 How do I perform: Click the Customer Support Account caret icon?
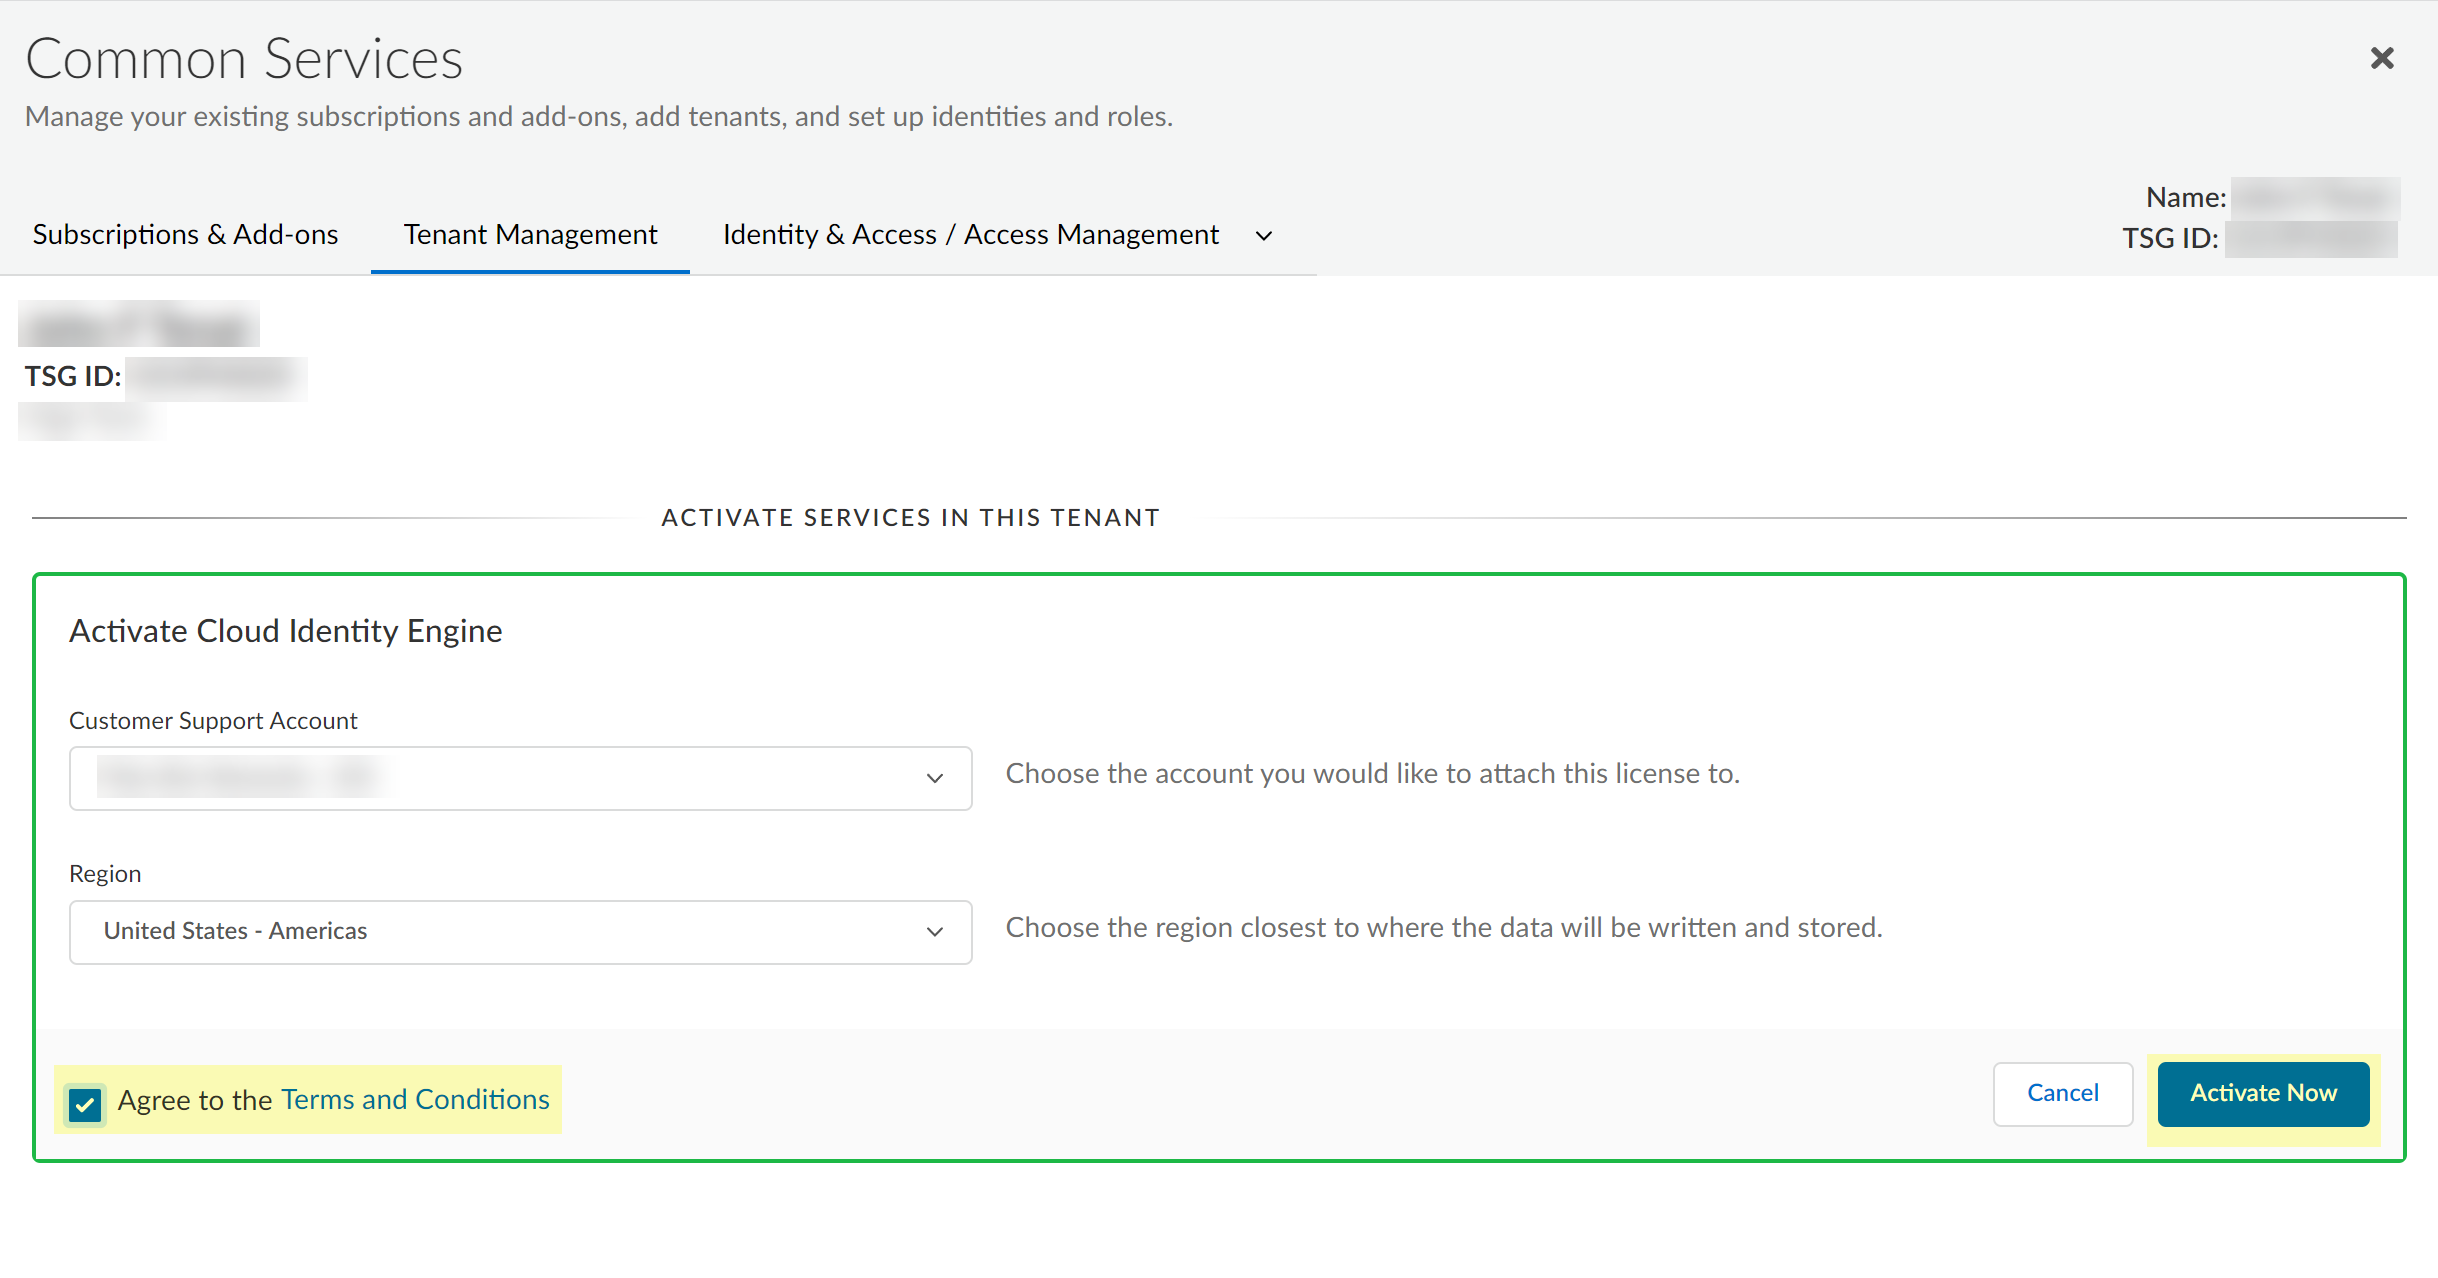tap(934, 778)
